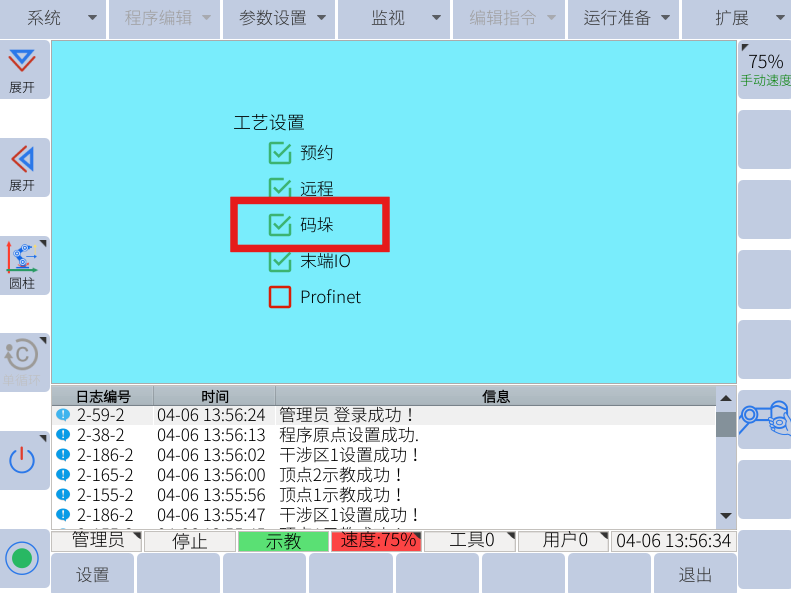Open the 扩展 menu
The height and width of the screenshot is (593, 791).
(738, 18)
